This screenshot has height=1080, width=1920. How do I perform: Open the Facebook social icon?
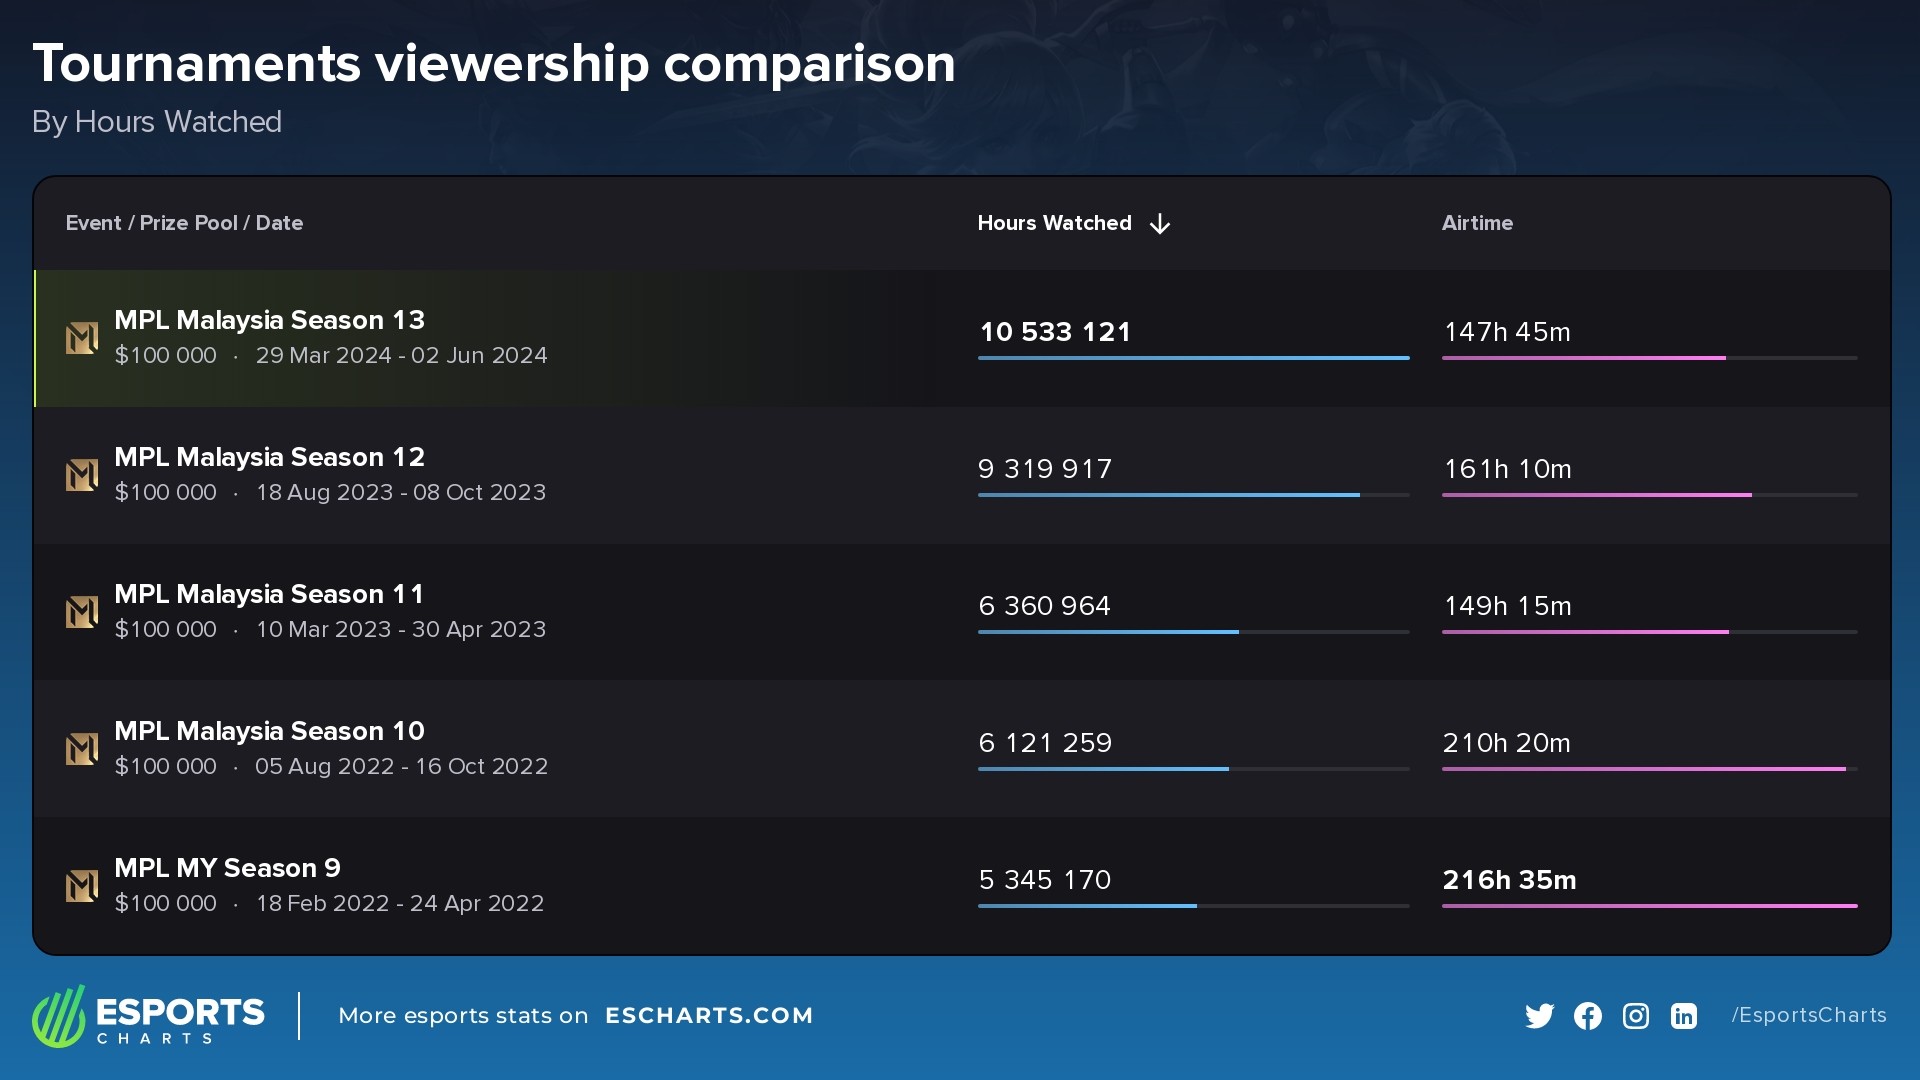click(x=1587, y=1016)
